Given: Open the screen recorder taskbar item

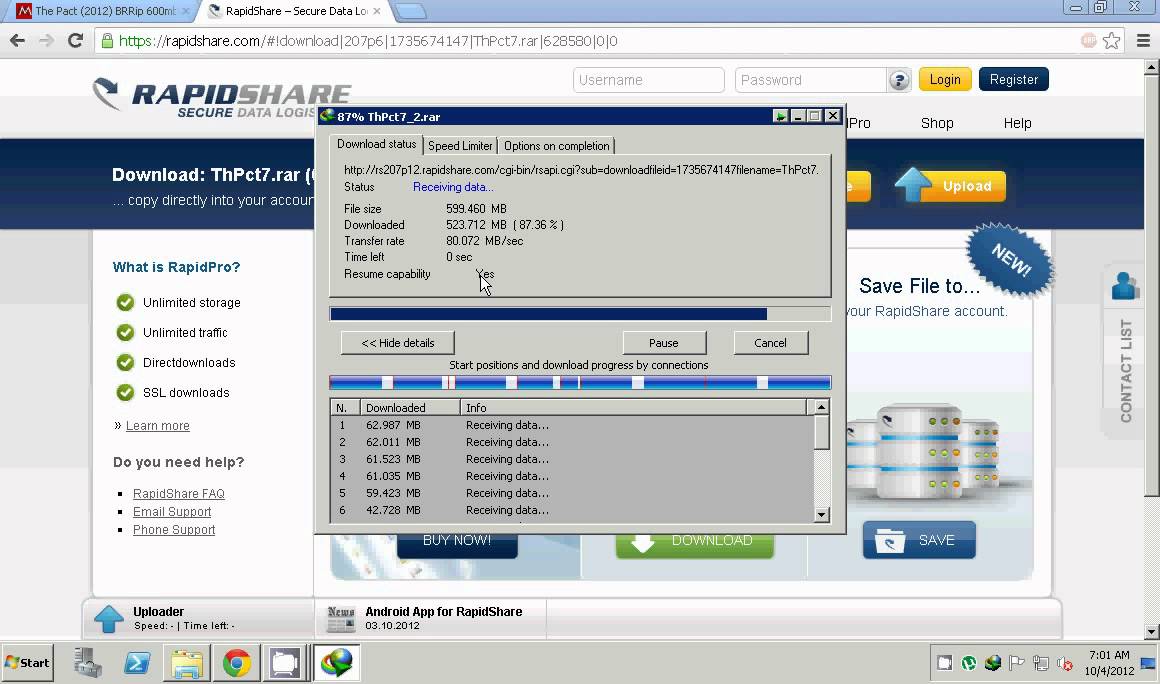Looking at the screenshot, I should click(x=285, y=663).
